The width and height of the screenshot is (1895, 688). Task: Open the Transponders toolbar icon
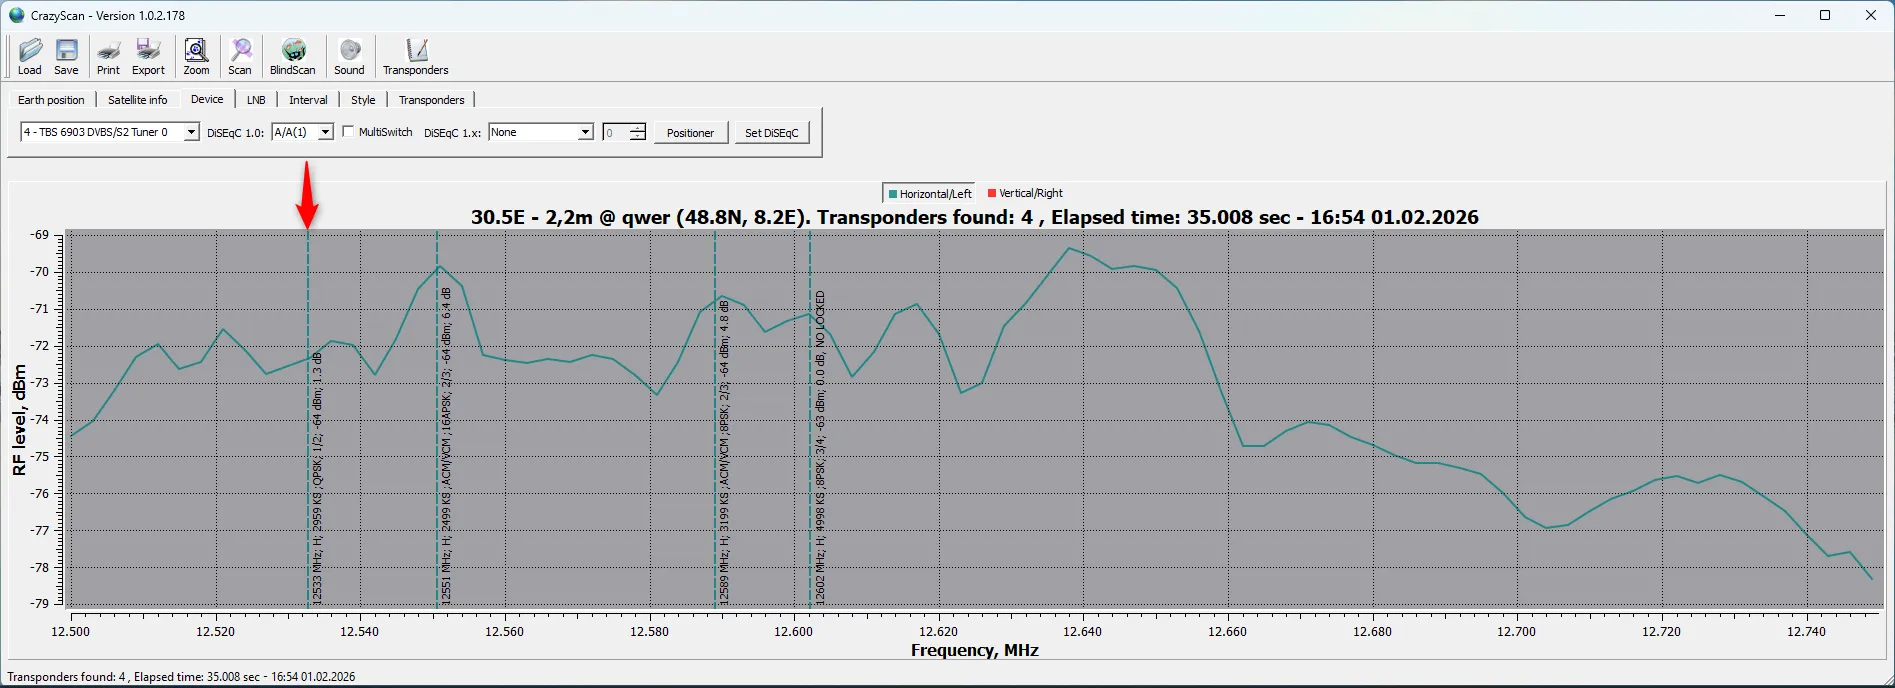click(416, 56)
